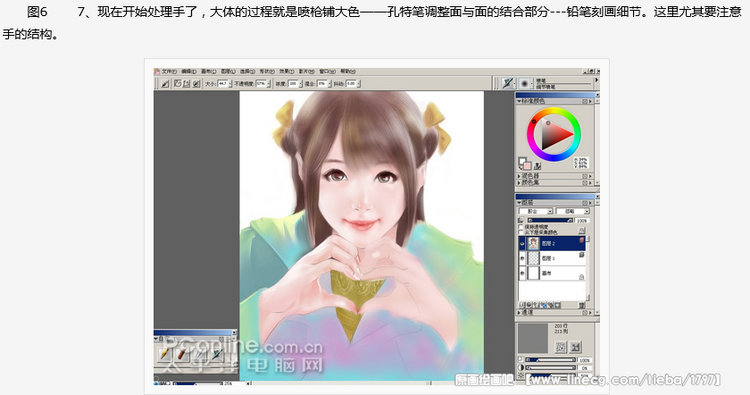Click the freehand strokes icon in property bar

coord(177,84)
